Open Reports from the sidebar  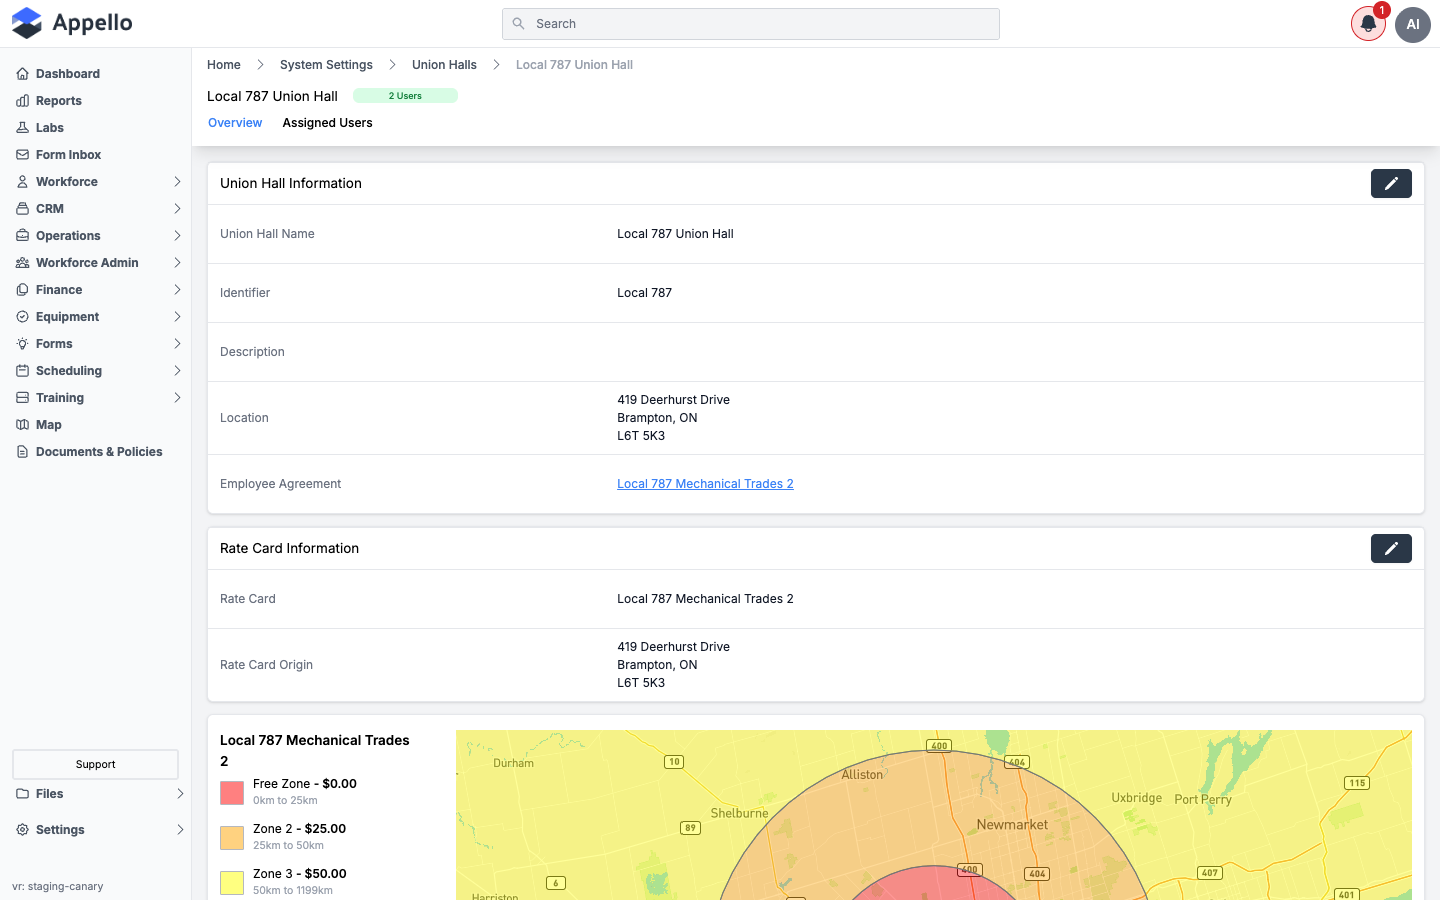pyautogui.click(x=59, y=101)
